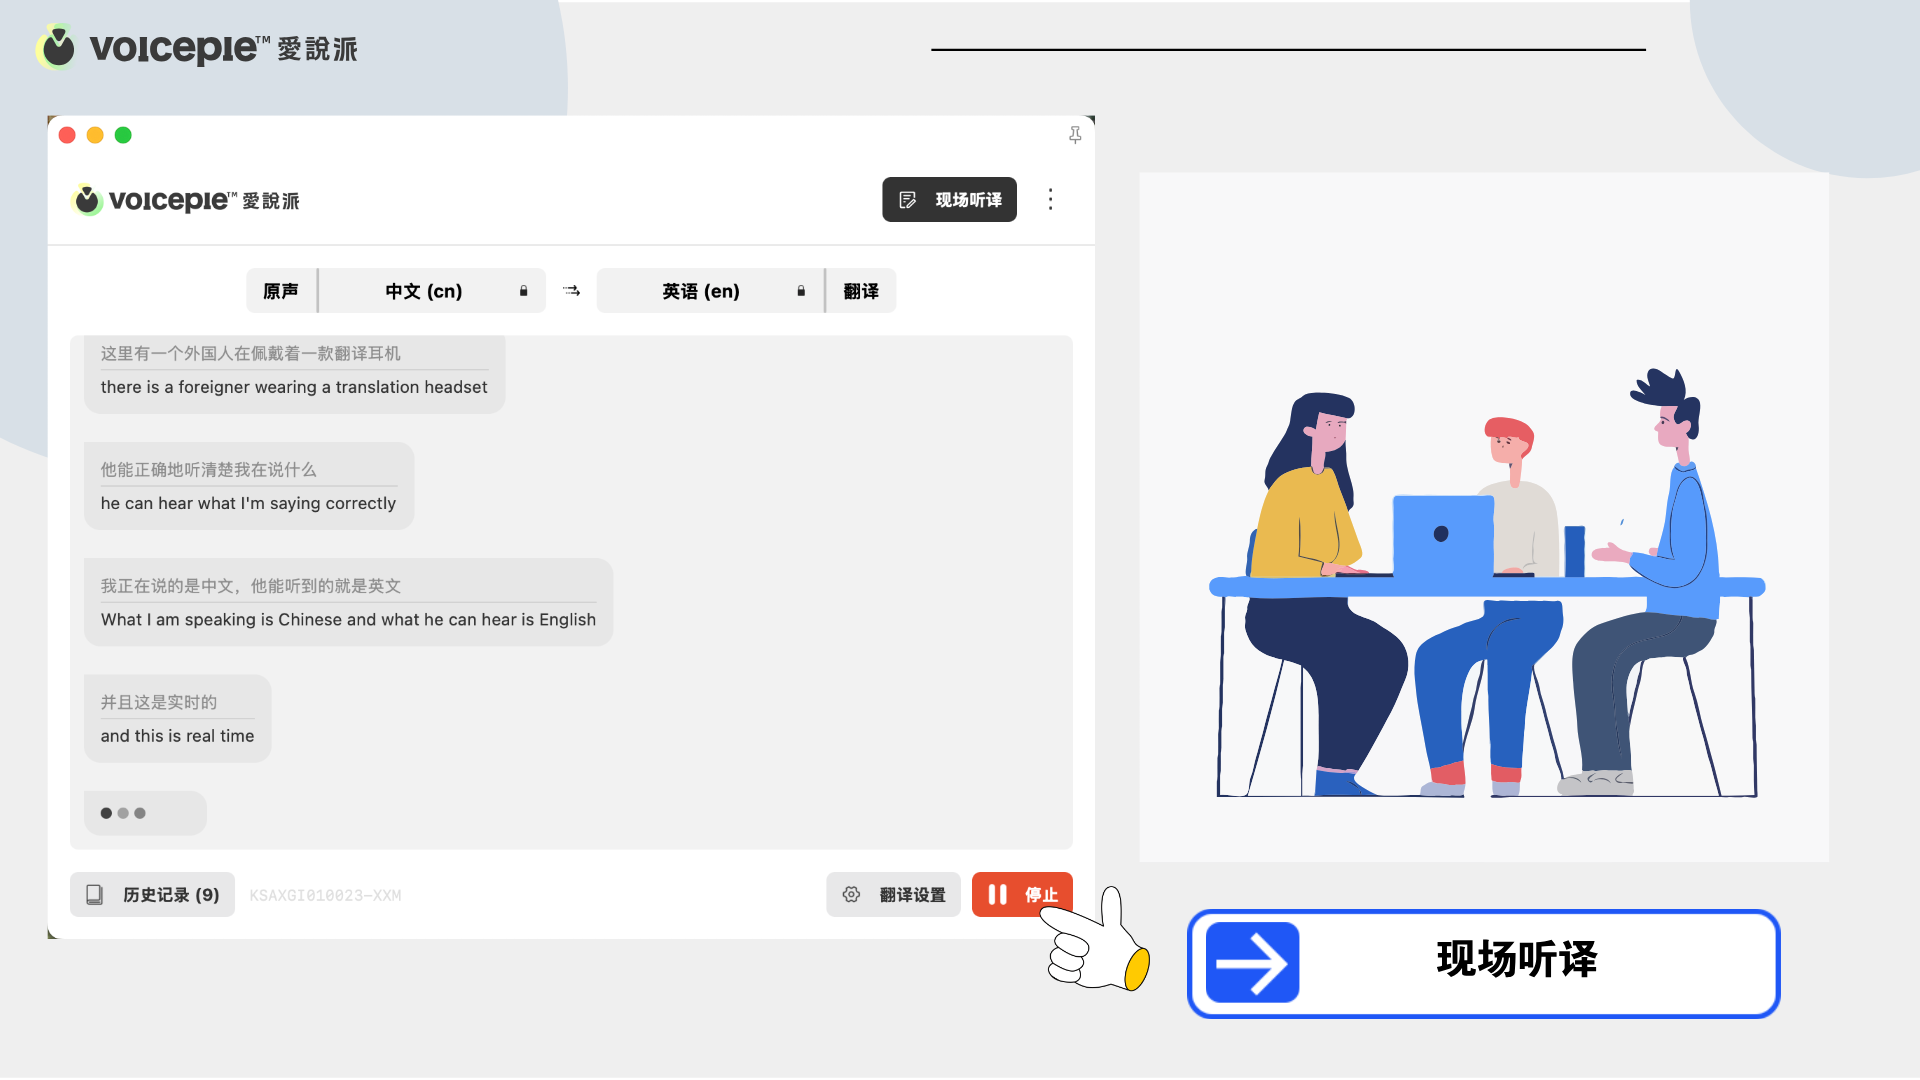The width and height of the screenshot is (1920, 1080).
Task: Toggle the lock on 中文 (cn) source language
Action: 523,291
